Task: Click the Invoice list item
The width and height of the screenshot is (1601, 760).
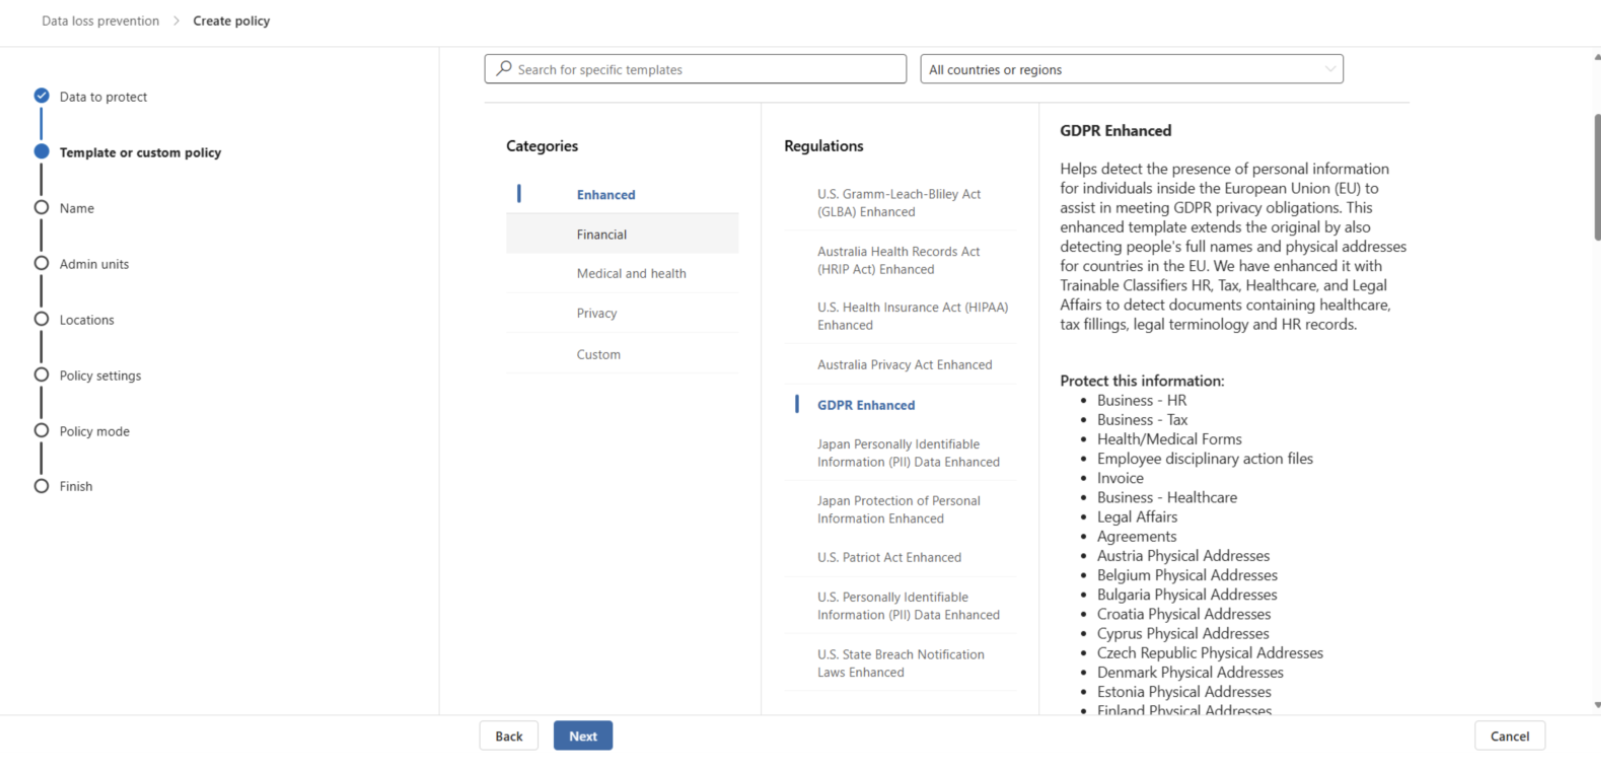Action: [1120, 478]
